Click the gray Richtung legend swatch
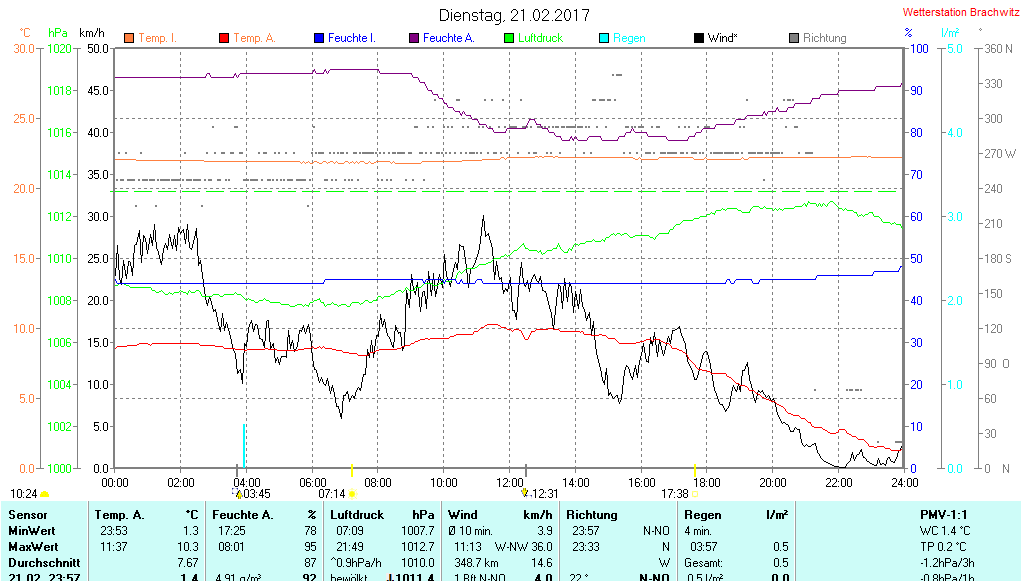Screen dimensions: 1021x581 point(793,38)
